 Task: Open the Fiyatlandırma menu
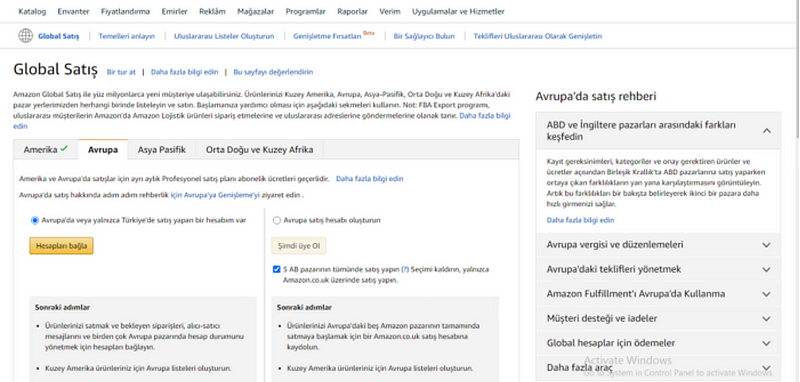coord(126,11)
